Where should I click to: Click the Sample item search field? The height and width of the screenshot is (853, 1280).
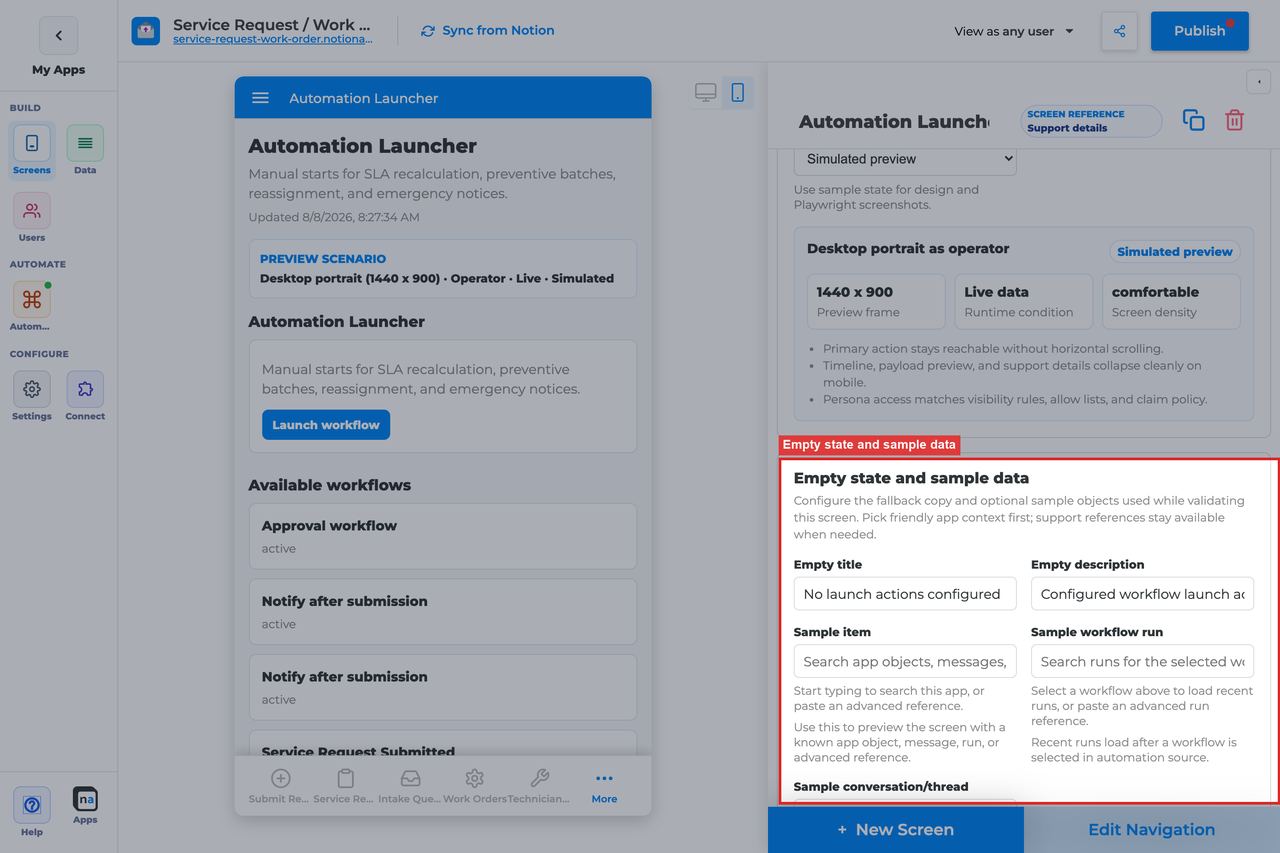tap(905, 661)
